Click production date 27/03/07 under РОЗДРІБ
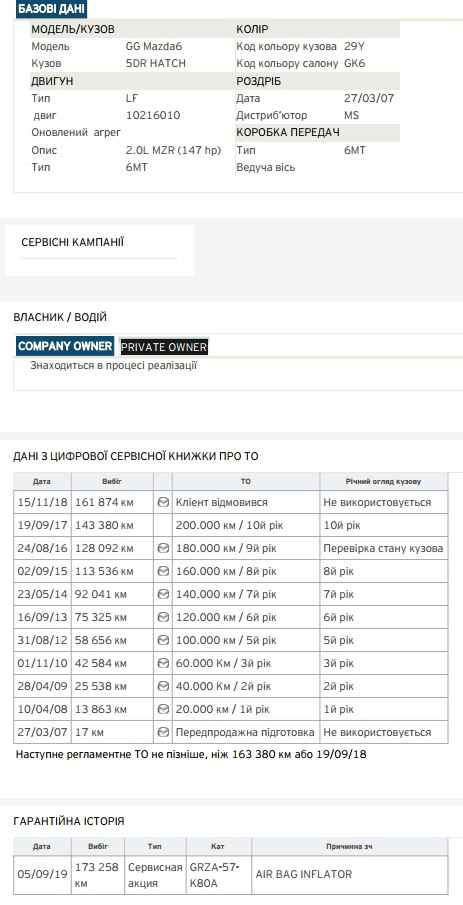Image resolution: width=463 pixels, height=905 pixels. tap(369, 99)
